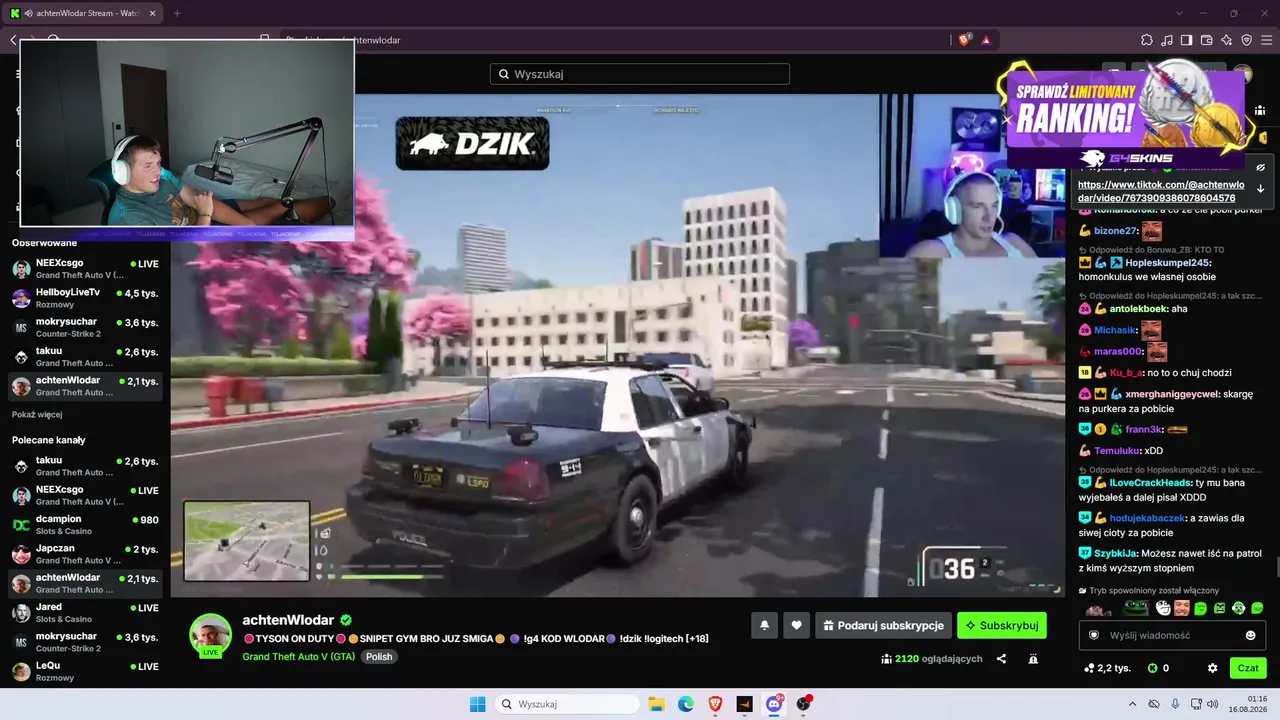Expand the pinned message with down arrow

tap(1260, 188)
